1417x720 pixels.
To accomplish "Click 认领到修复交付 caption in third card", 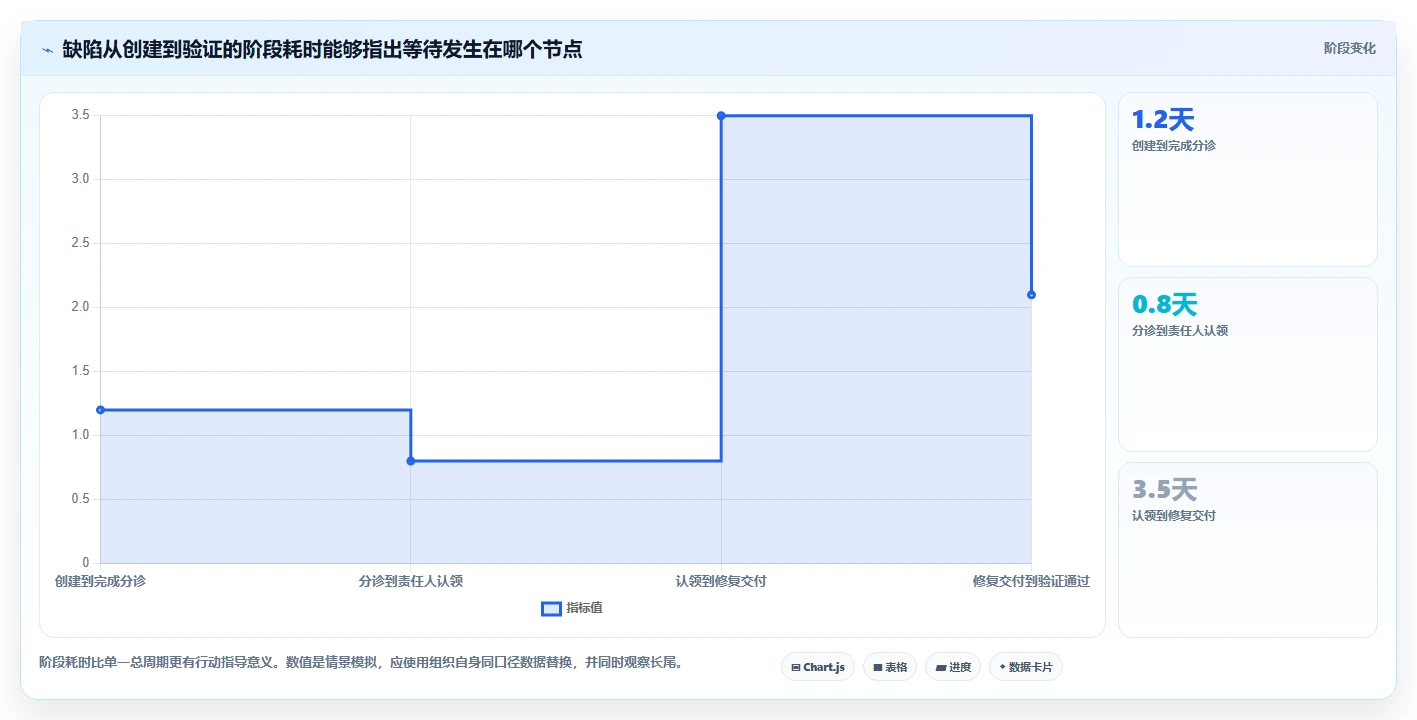I will 1173,516.
